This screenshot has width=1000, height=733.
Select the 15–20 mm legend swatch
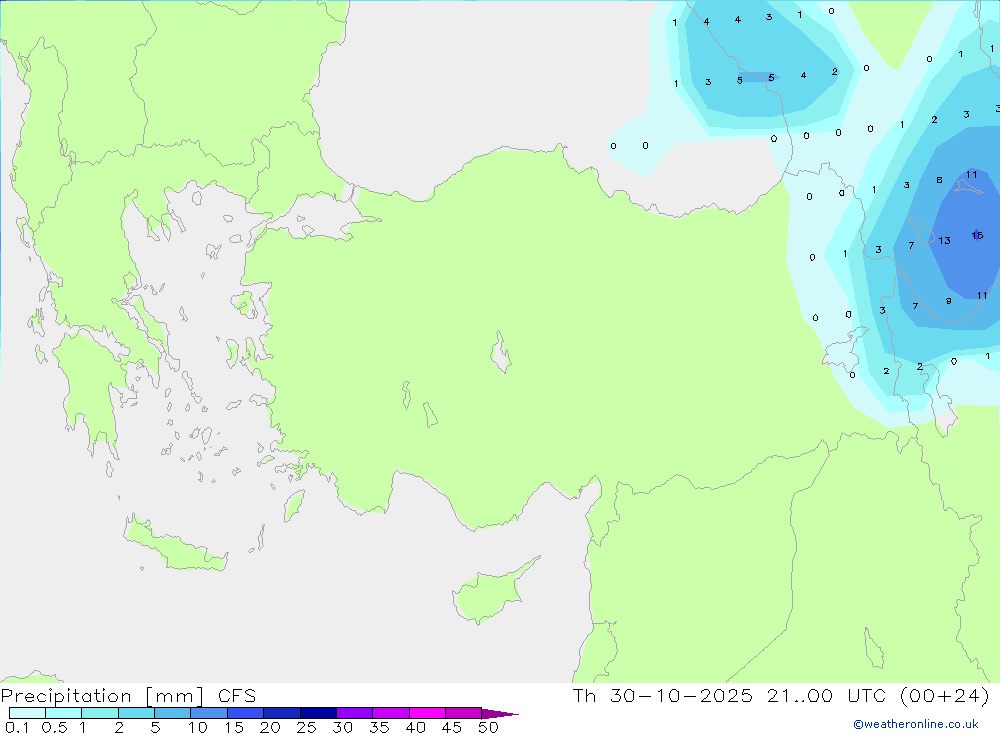coord(245,713)
